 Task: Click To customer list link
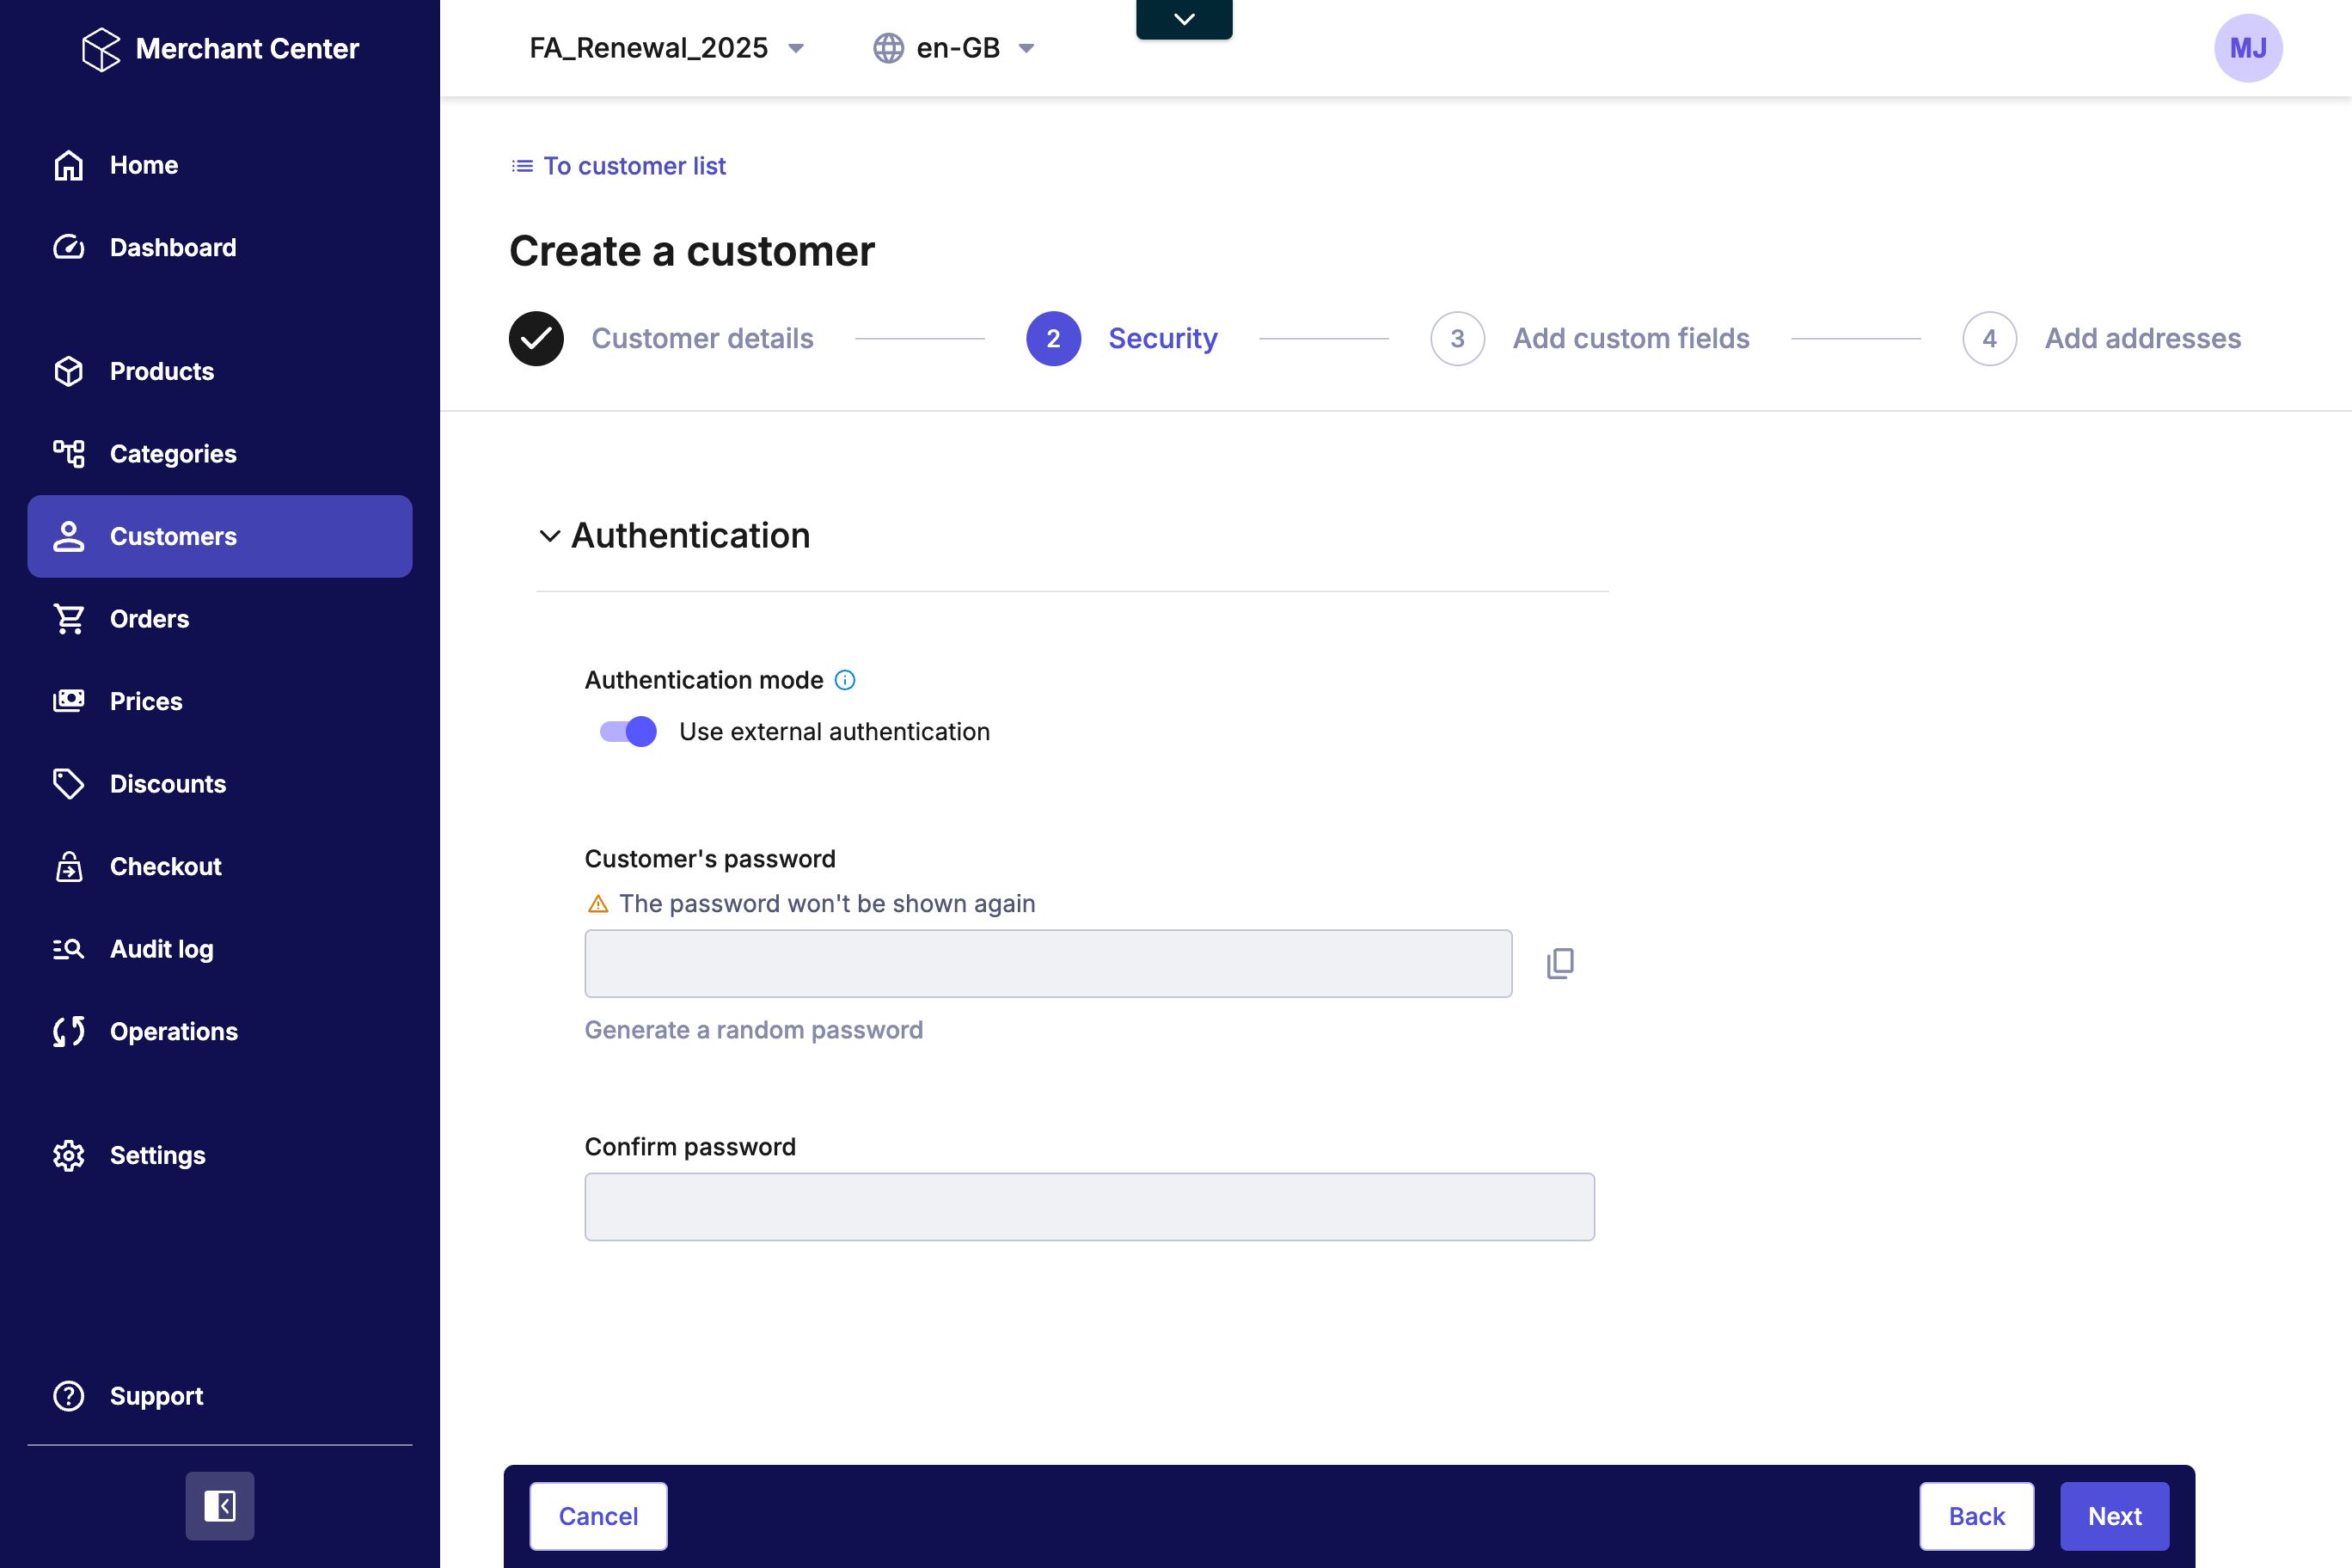[x=633, y=166]
